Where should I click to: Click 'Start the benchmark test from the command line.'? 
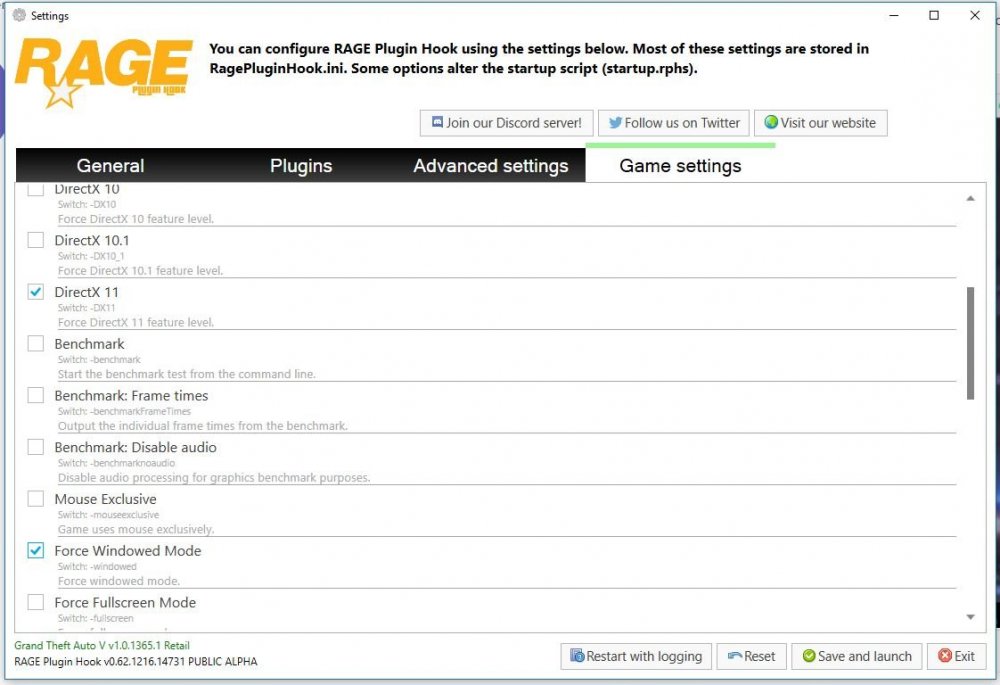[186, 374]
